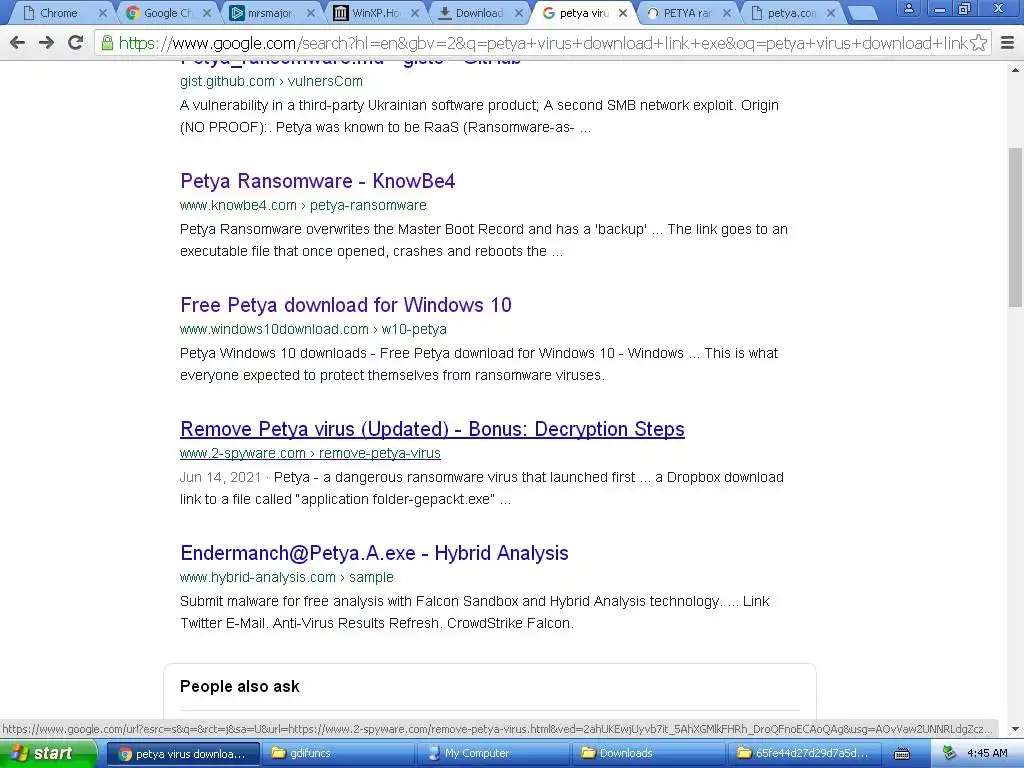
Task: Click the www.2-spyware.com › remove-petya-virus URL
Action: point(310,453)
